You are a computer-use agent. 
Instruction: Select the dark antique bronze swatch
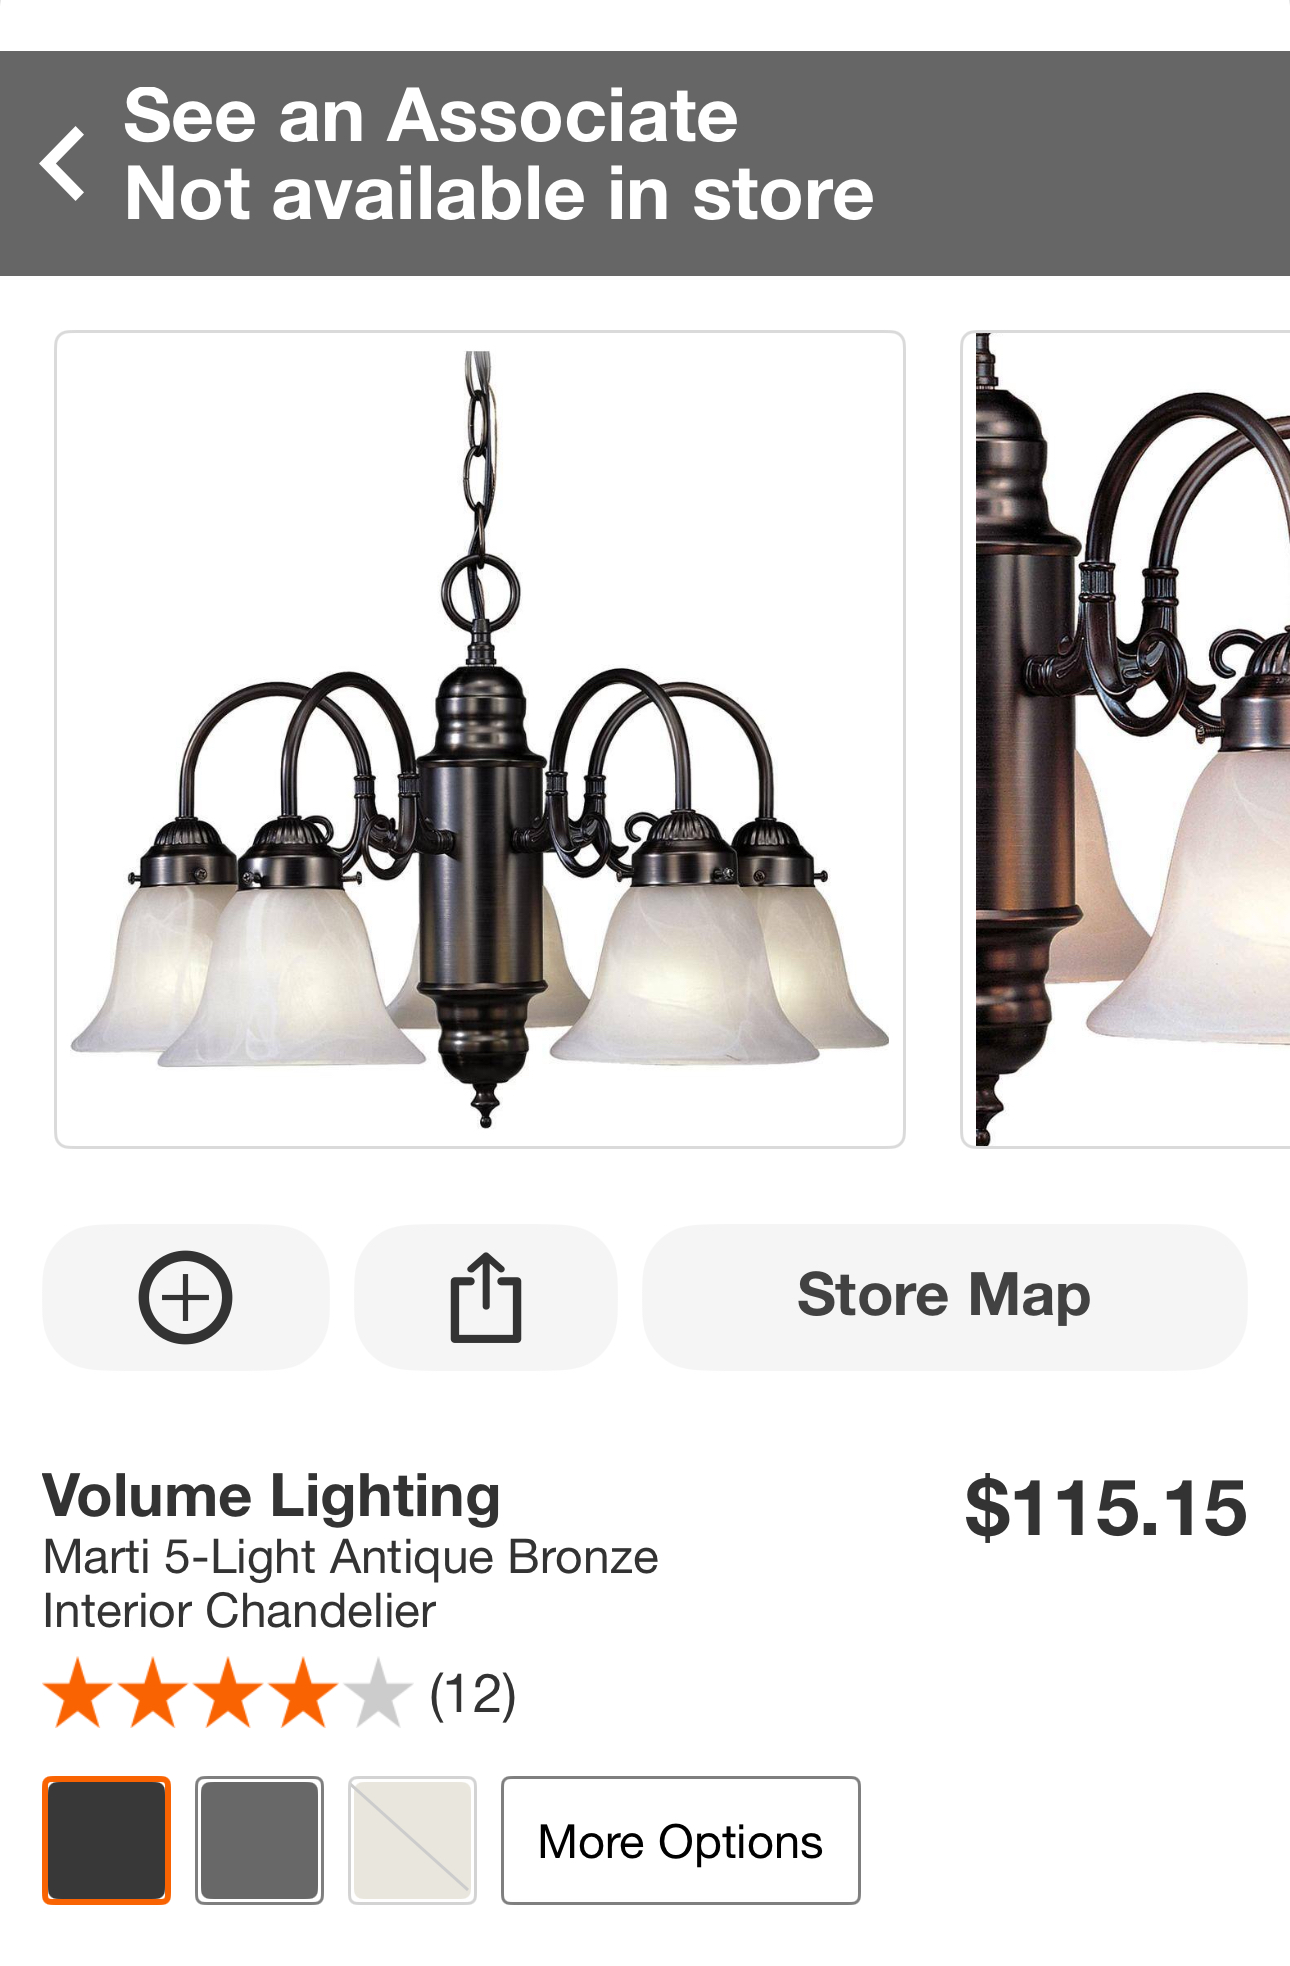click(x=106, y=1840)
